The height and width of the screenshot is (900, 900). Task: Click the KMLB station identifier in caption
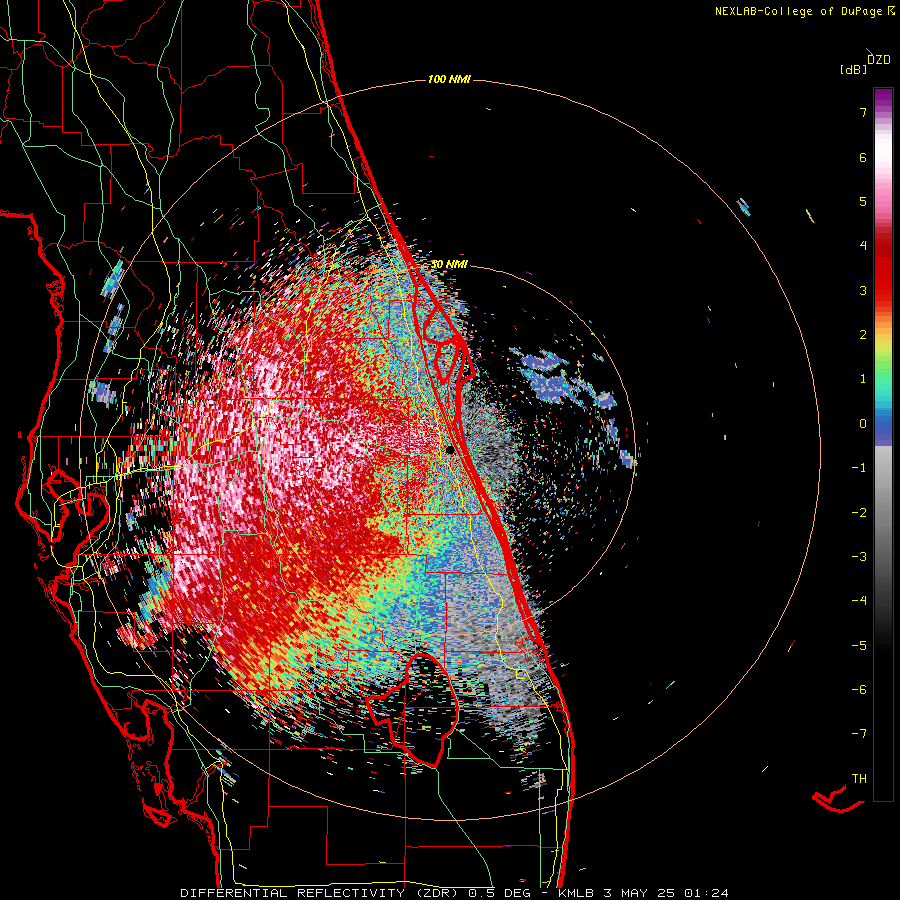point(576,893)
